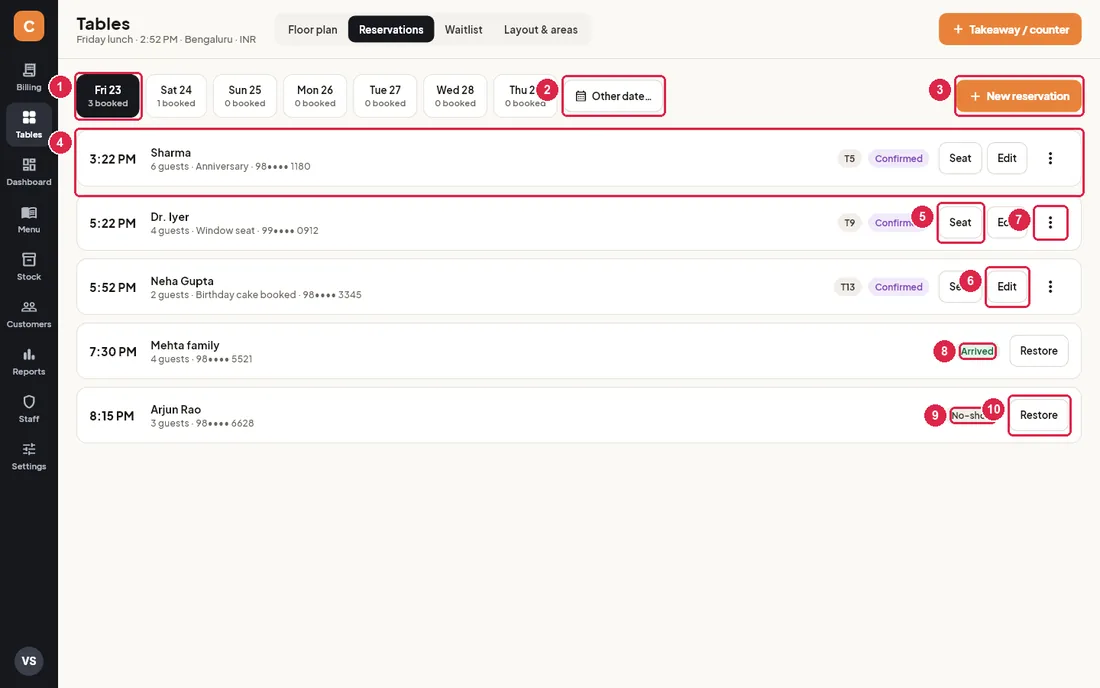Click the Sharma guest name
The width and height of the screenshot is (1100, 688).
tap(170, 153)
